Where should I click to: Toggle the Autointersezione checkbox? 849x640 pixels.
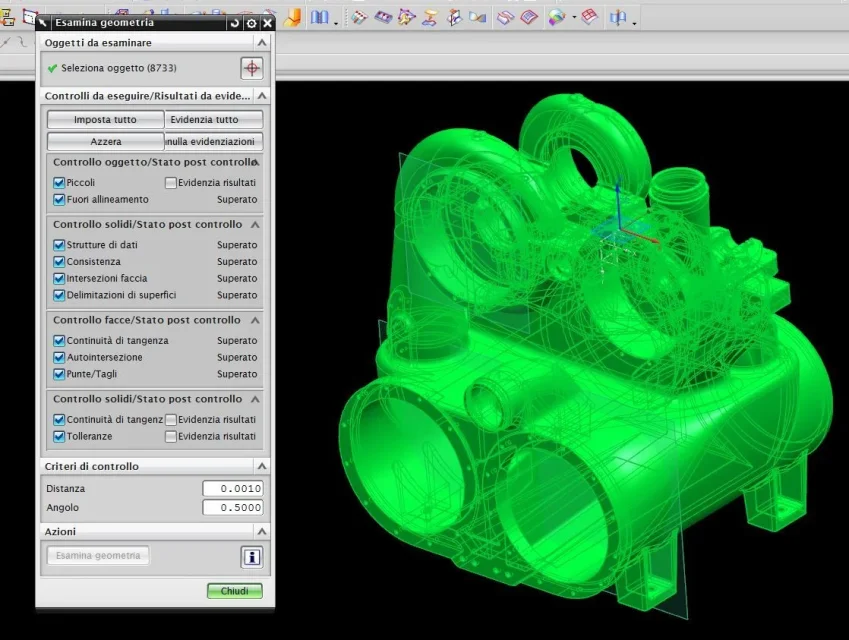point(59,358)
